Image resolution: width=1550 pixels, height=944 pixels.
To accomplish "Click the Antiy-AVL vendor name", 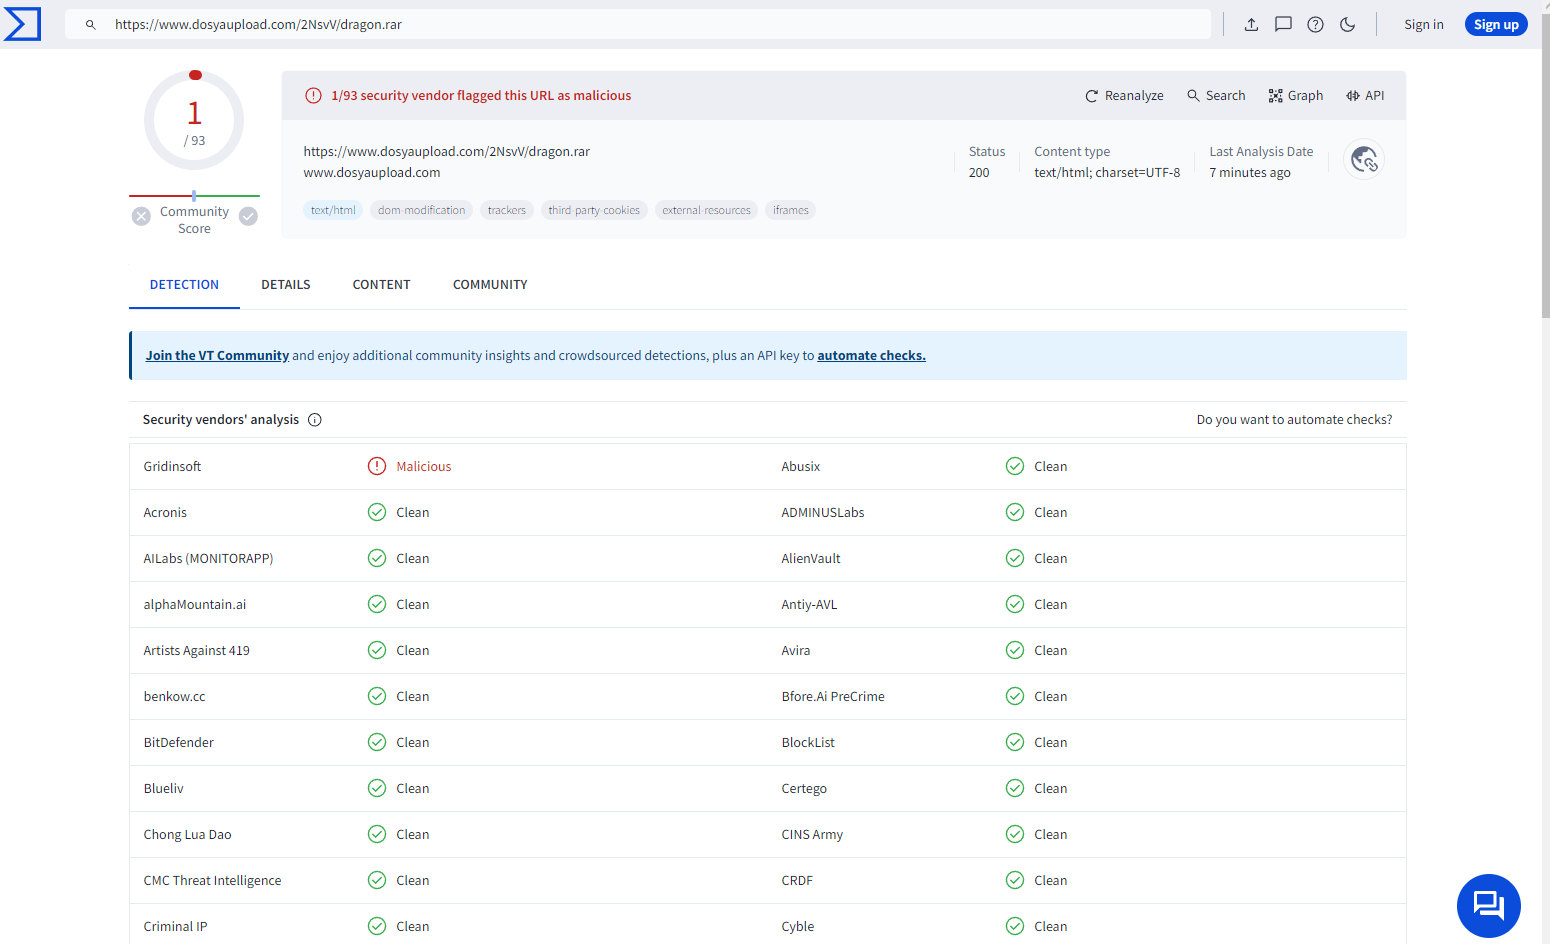I will pyautogui.click(x=809, y=605).
